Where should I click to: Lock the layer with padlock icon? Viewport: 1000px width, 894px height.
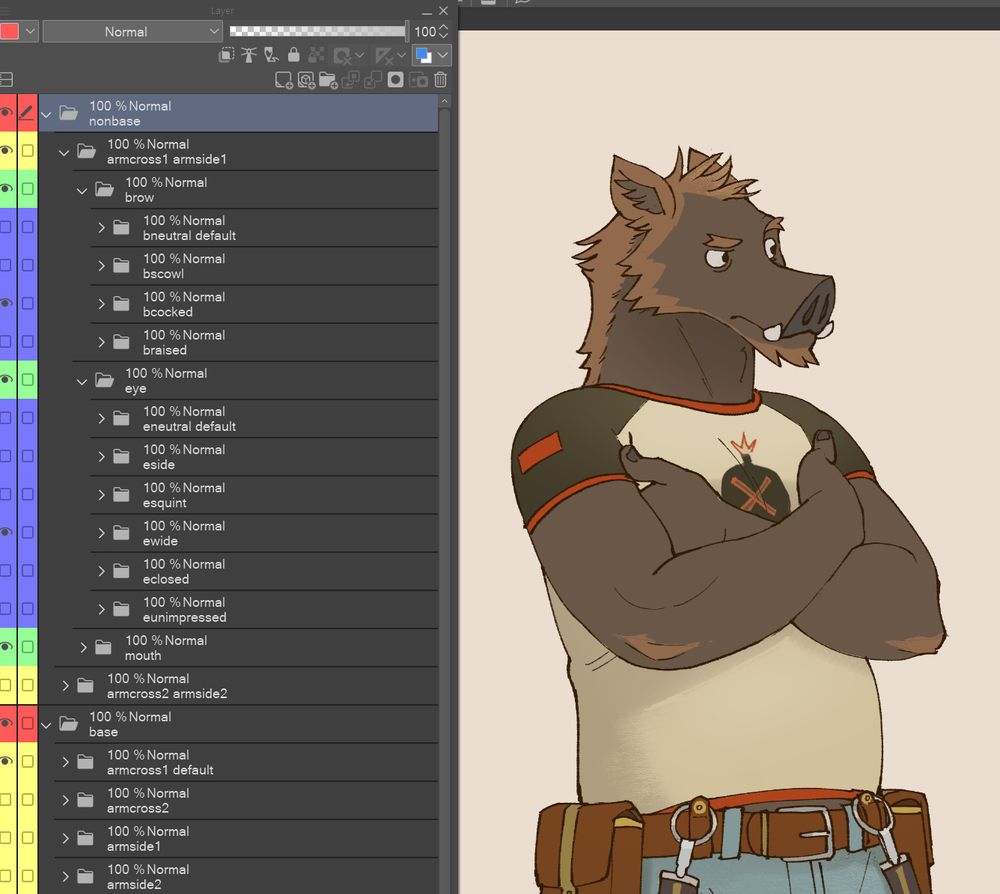[x=293, y=55]
